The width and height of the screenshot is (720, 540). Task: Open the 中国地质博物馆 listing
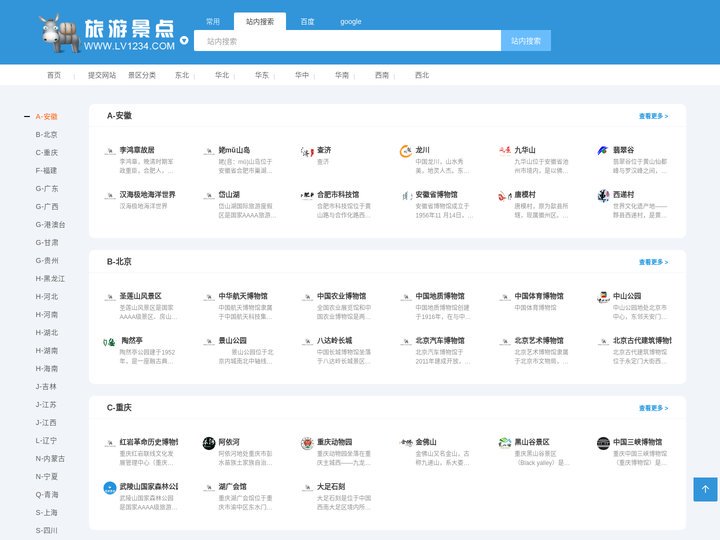pyautogui.click(x=440, y=296)
